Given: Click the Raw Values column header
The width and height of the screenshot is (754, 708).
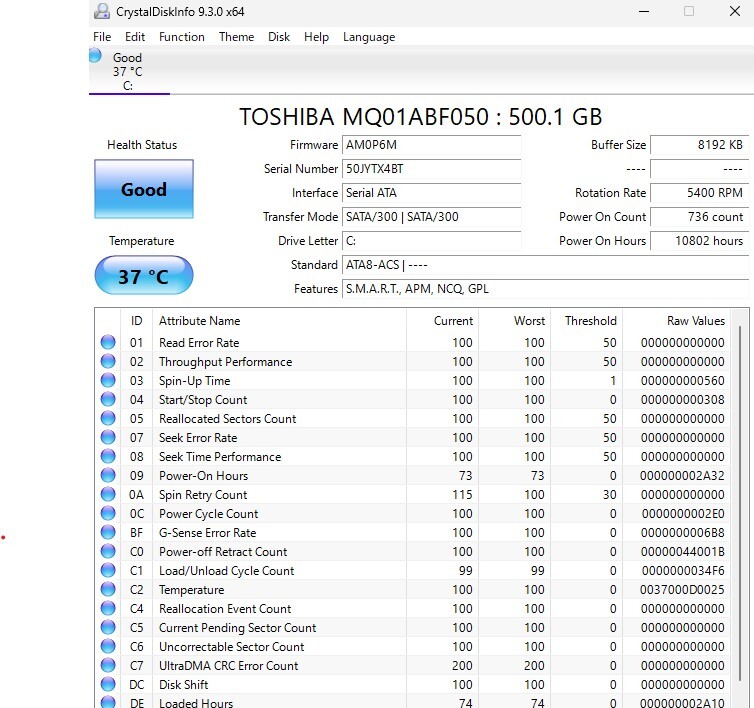Looking at the screenshot, I should [696, 321].
